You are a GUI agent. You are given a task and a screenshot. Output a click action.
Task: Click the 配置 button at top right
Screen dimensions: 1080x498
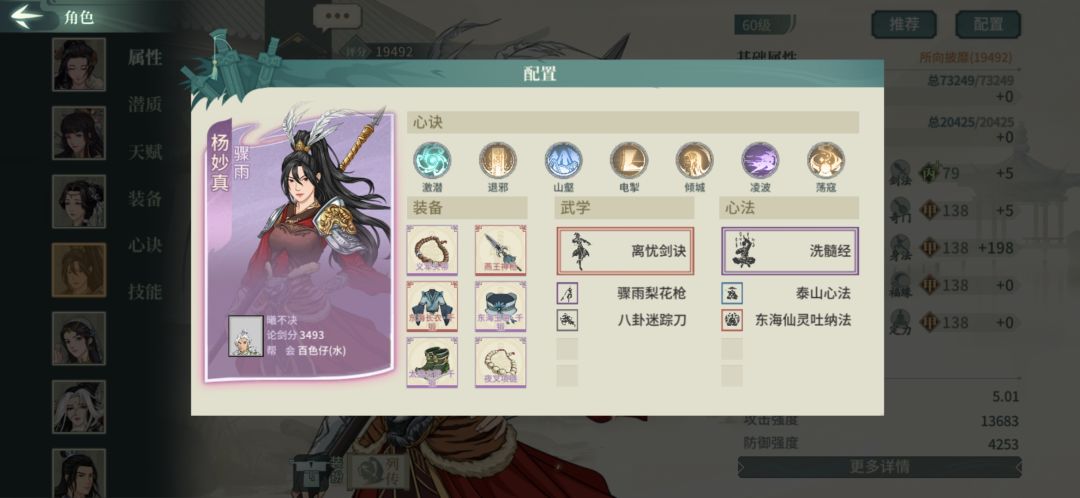click(x=988, y=24)
